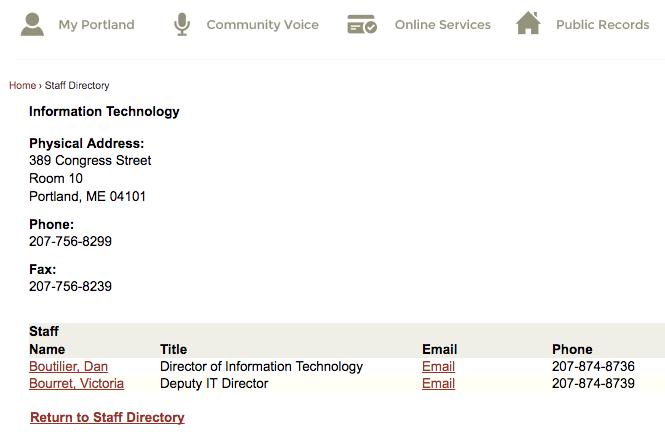Click the My Portland person icon
Viewport: 665px width, 435px height.
click(32, 24)
